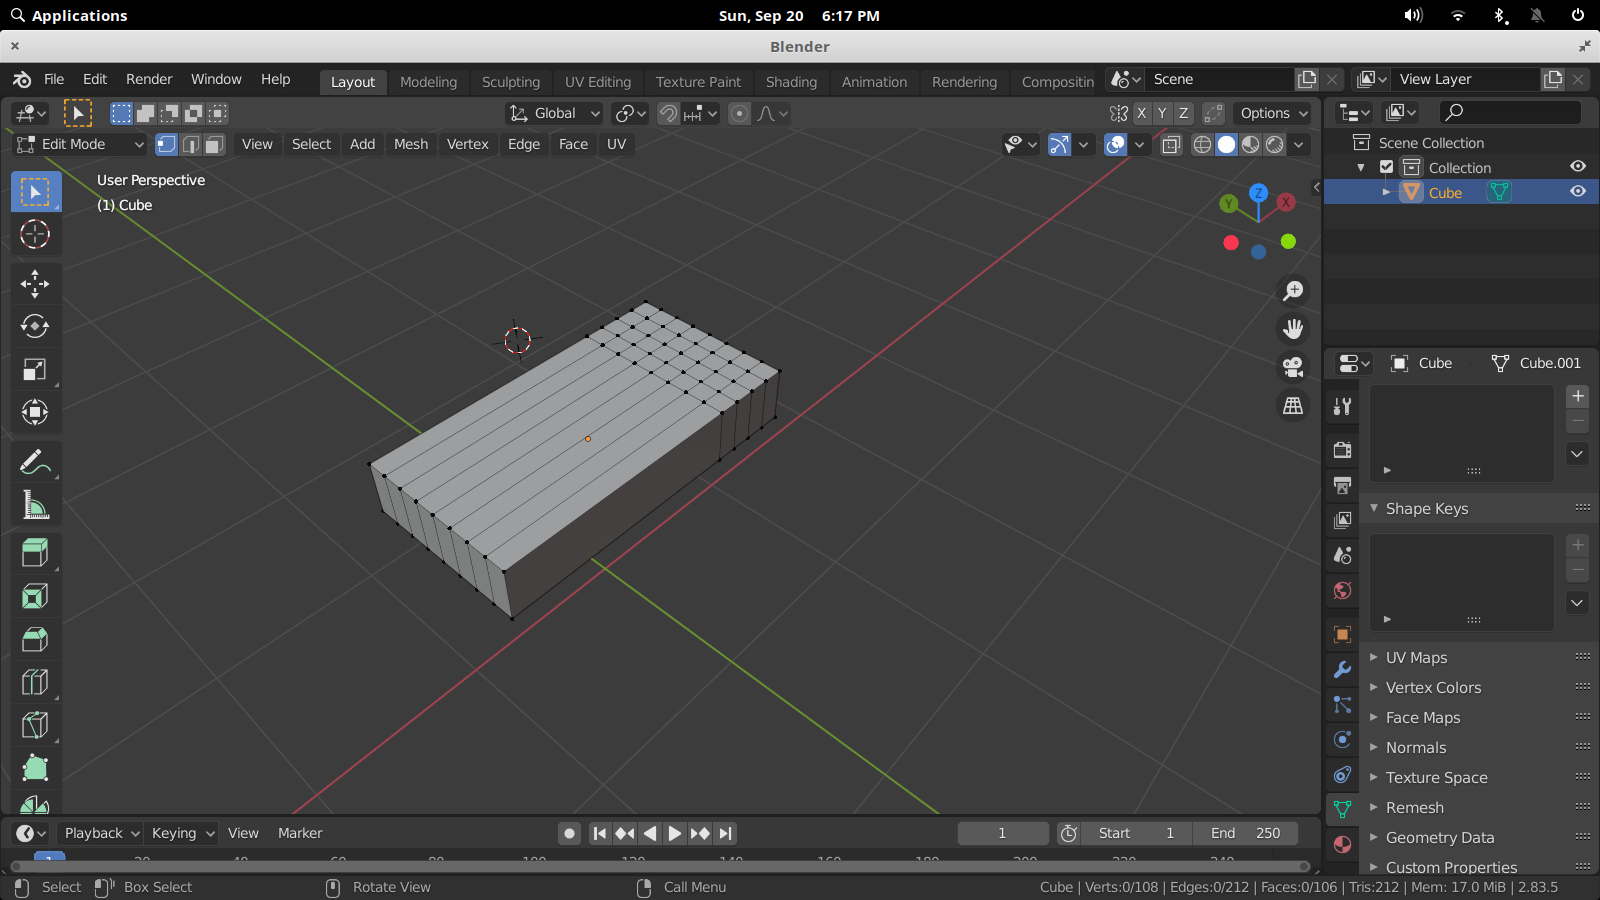Select the Loop Cut tool
This screenshot has height=900, width=1600.
pyautogui.click(x=35, y=683)
